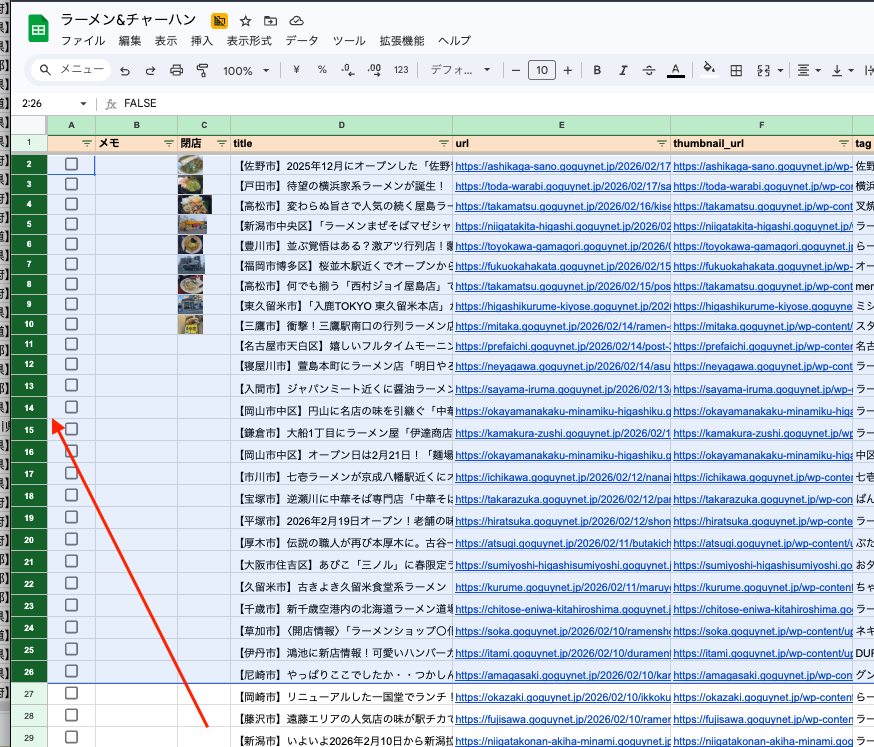
Task: Click the cloud save status icon
Action: (296, 20)
